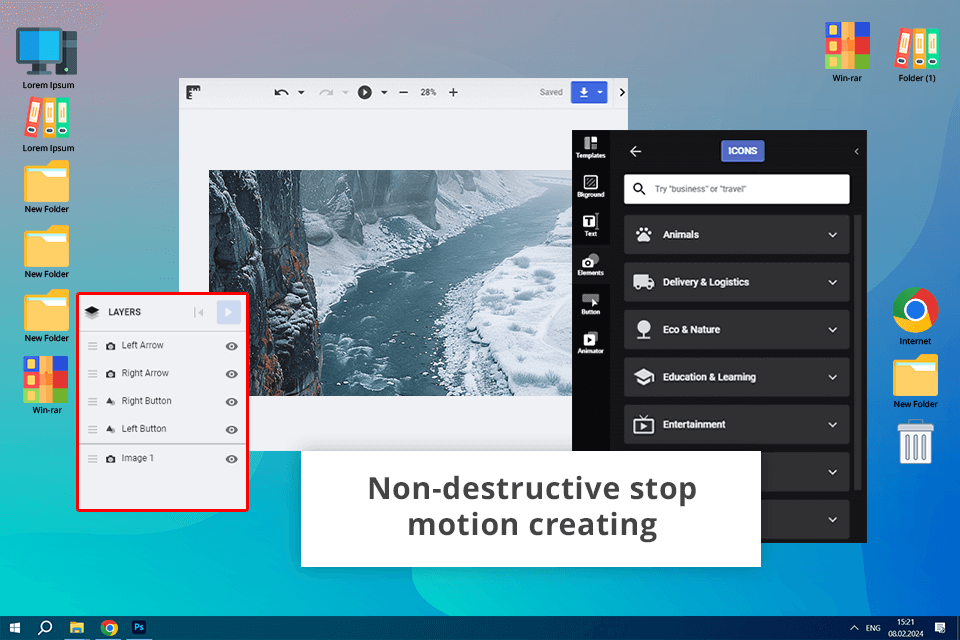The height and width of the screenshot is (640, 960).
Task: Click the magnifier icon in search field
Action: (x=639, y=189)
